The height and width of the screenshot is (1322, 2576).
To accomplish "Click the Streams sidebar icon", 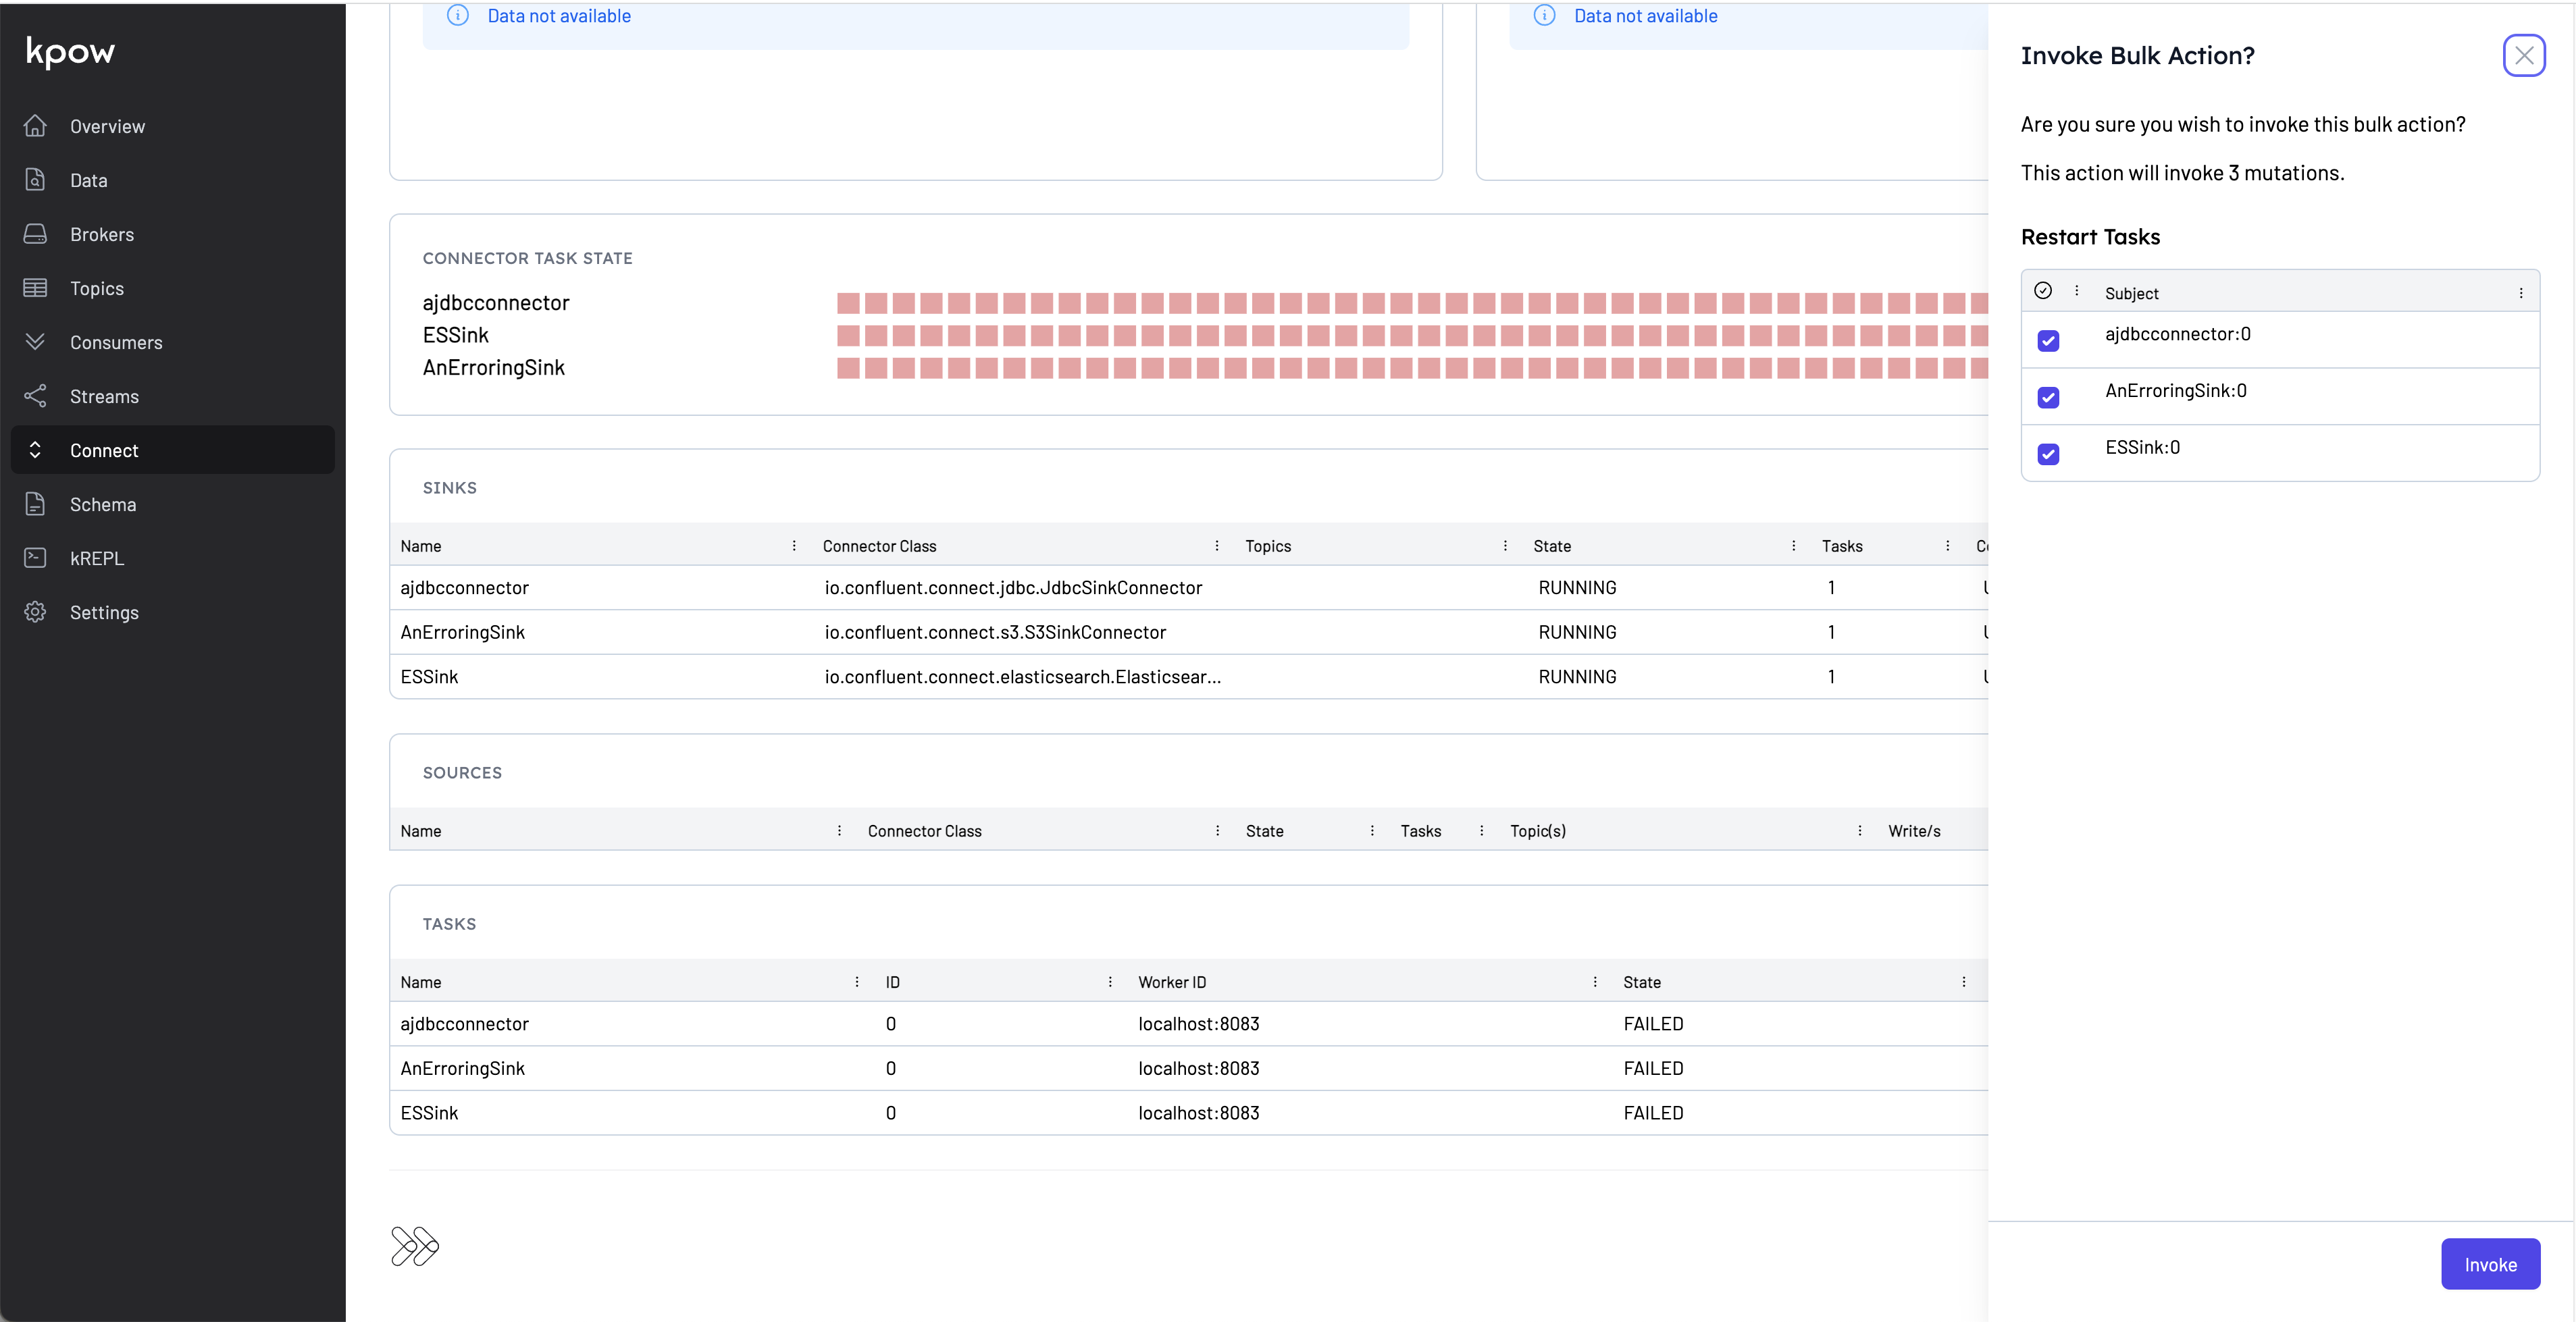I will (36, 396).
